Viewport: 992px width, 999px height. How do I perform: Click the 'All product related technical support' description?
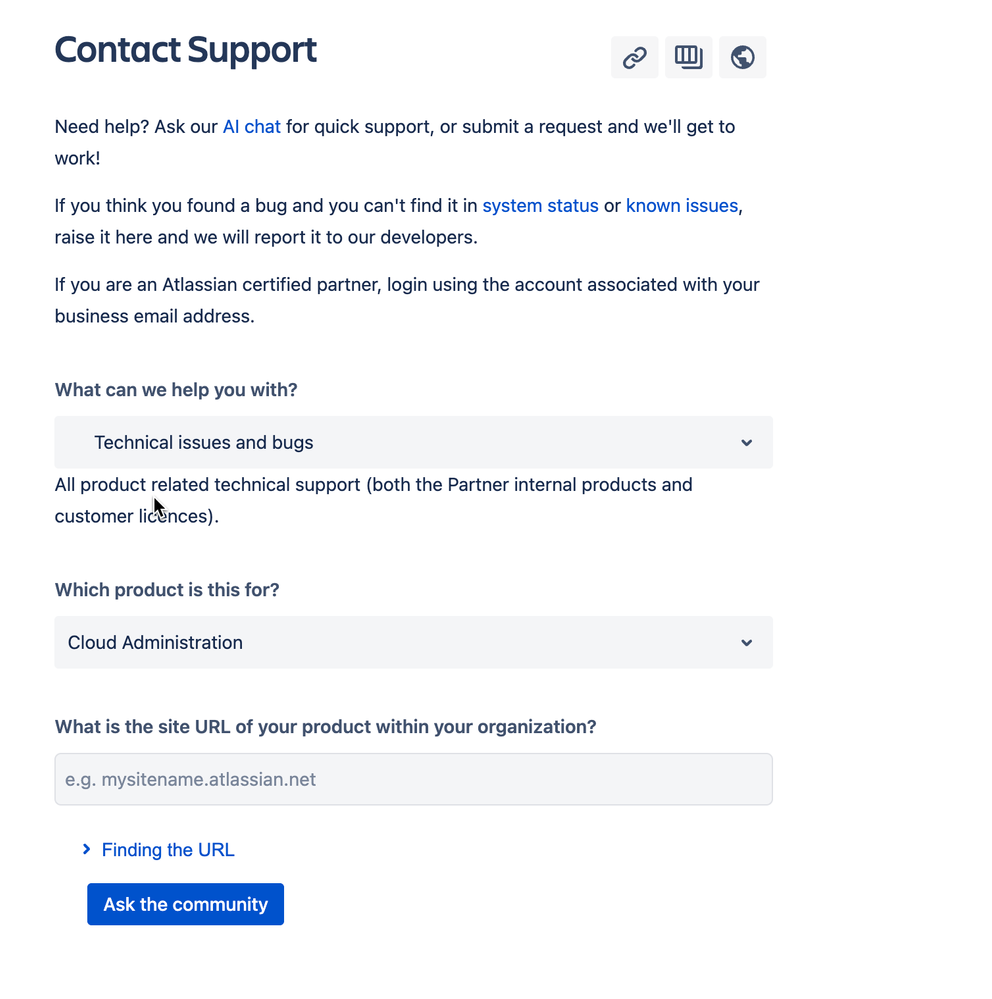pos(373,500)
